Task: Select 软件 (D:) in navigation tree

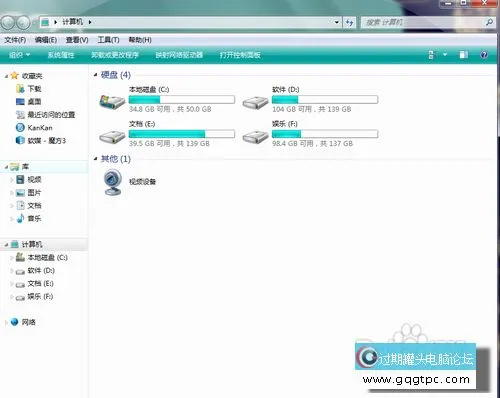Action: pyautogui.click(x=35, y=270)
